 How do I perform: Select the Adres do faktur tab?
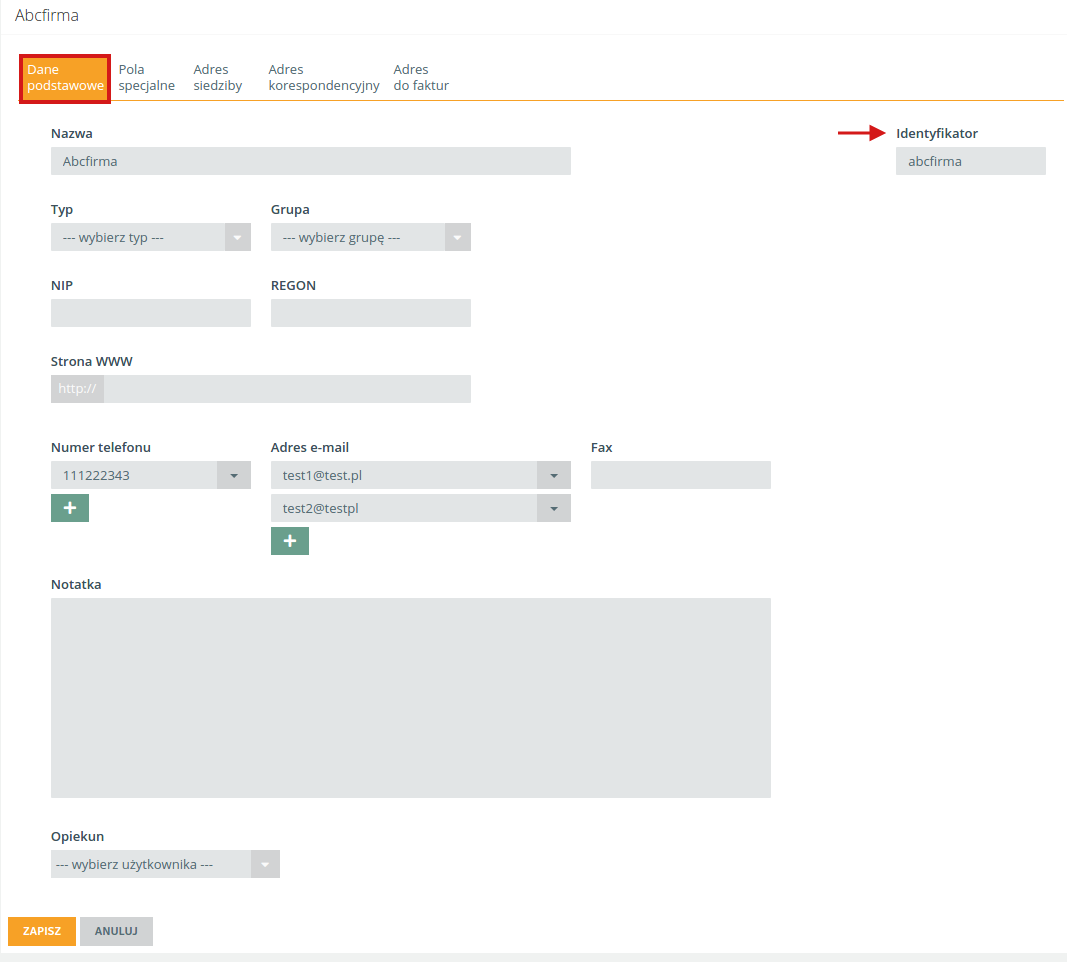(x=421, y=78)
